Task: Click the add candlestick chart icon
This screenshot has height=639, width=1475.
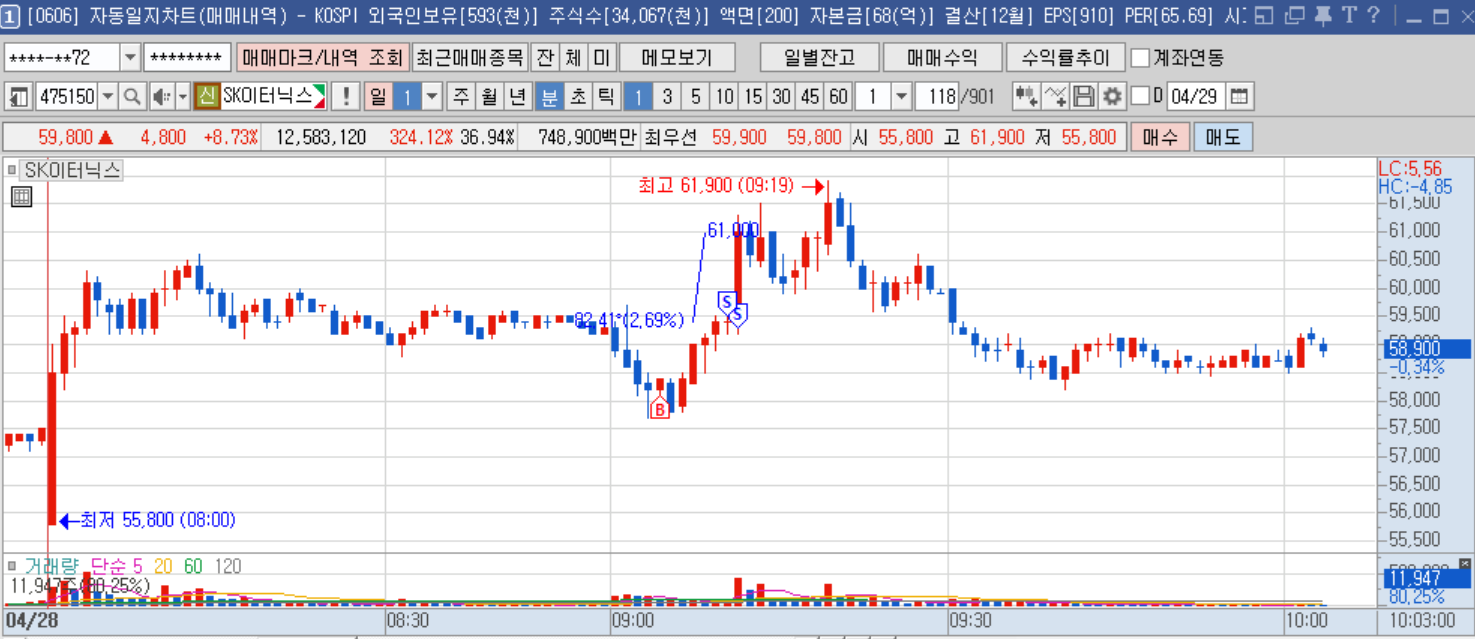Action: pyautogui.click(x=1026, y=97)
